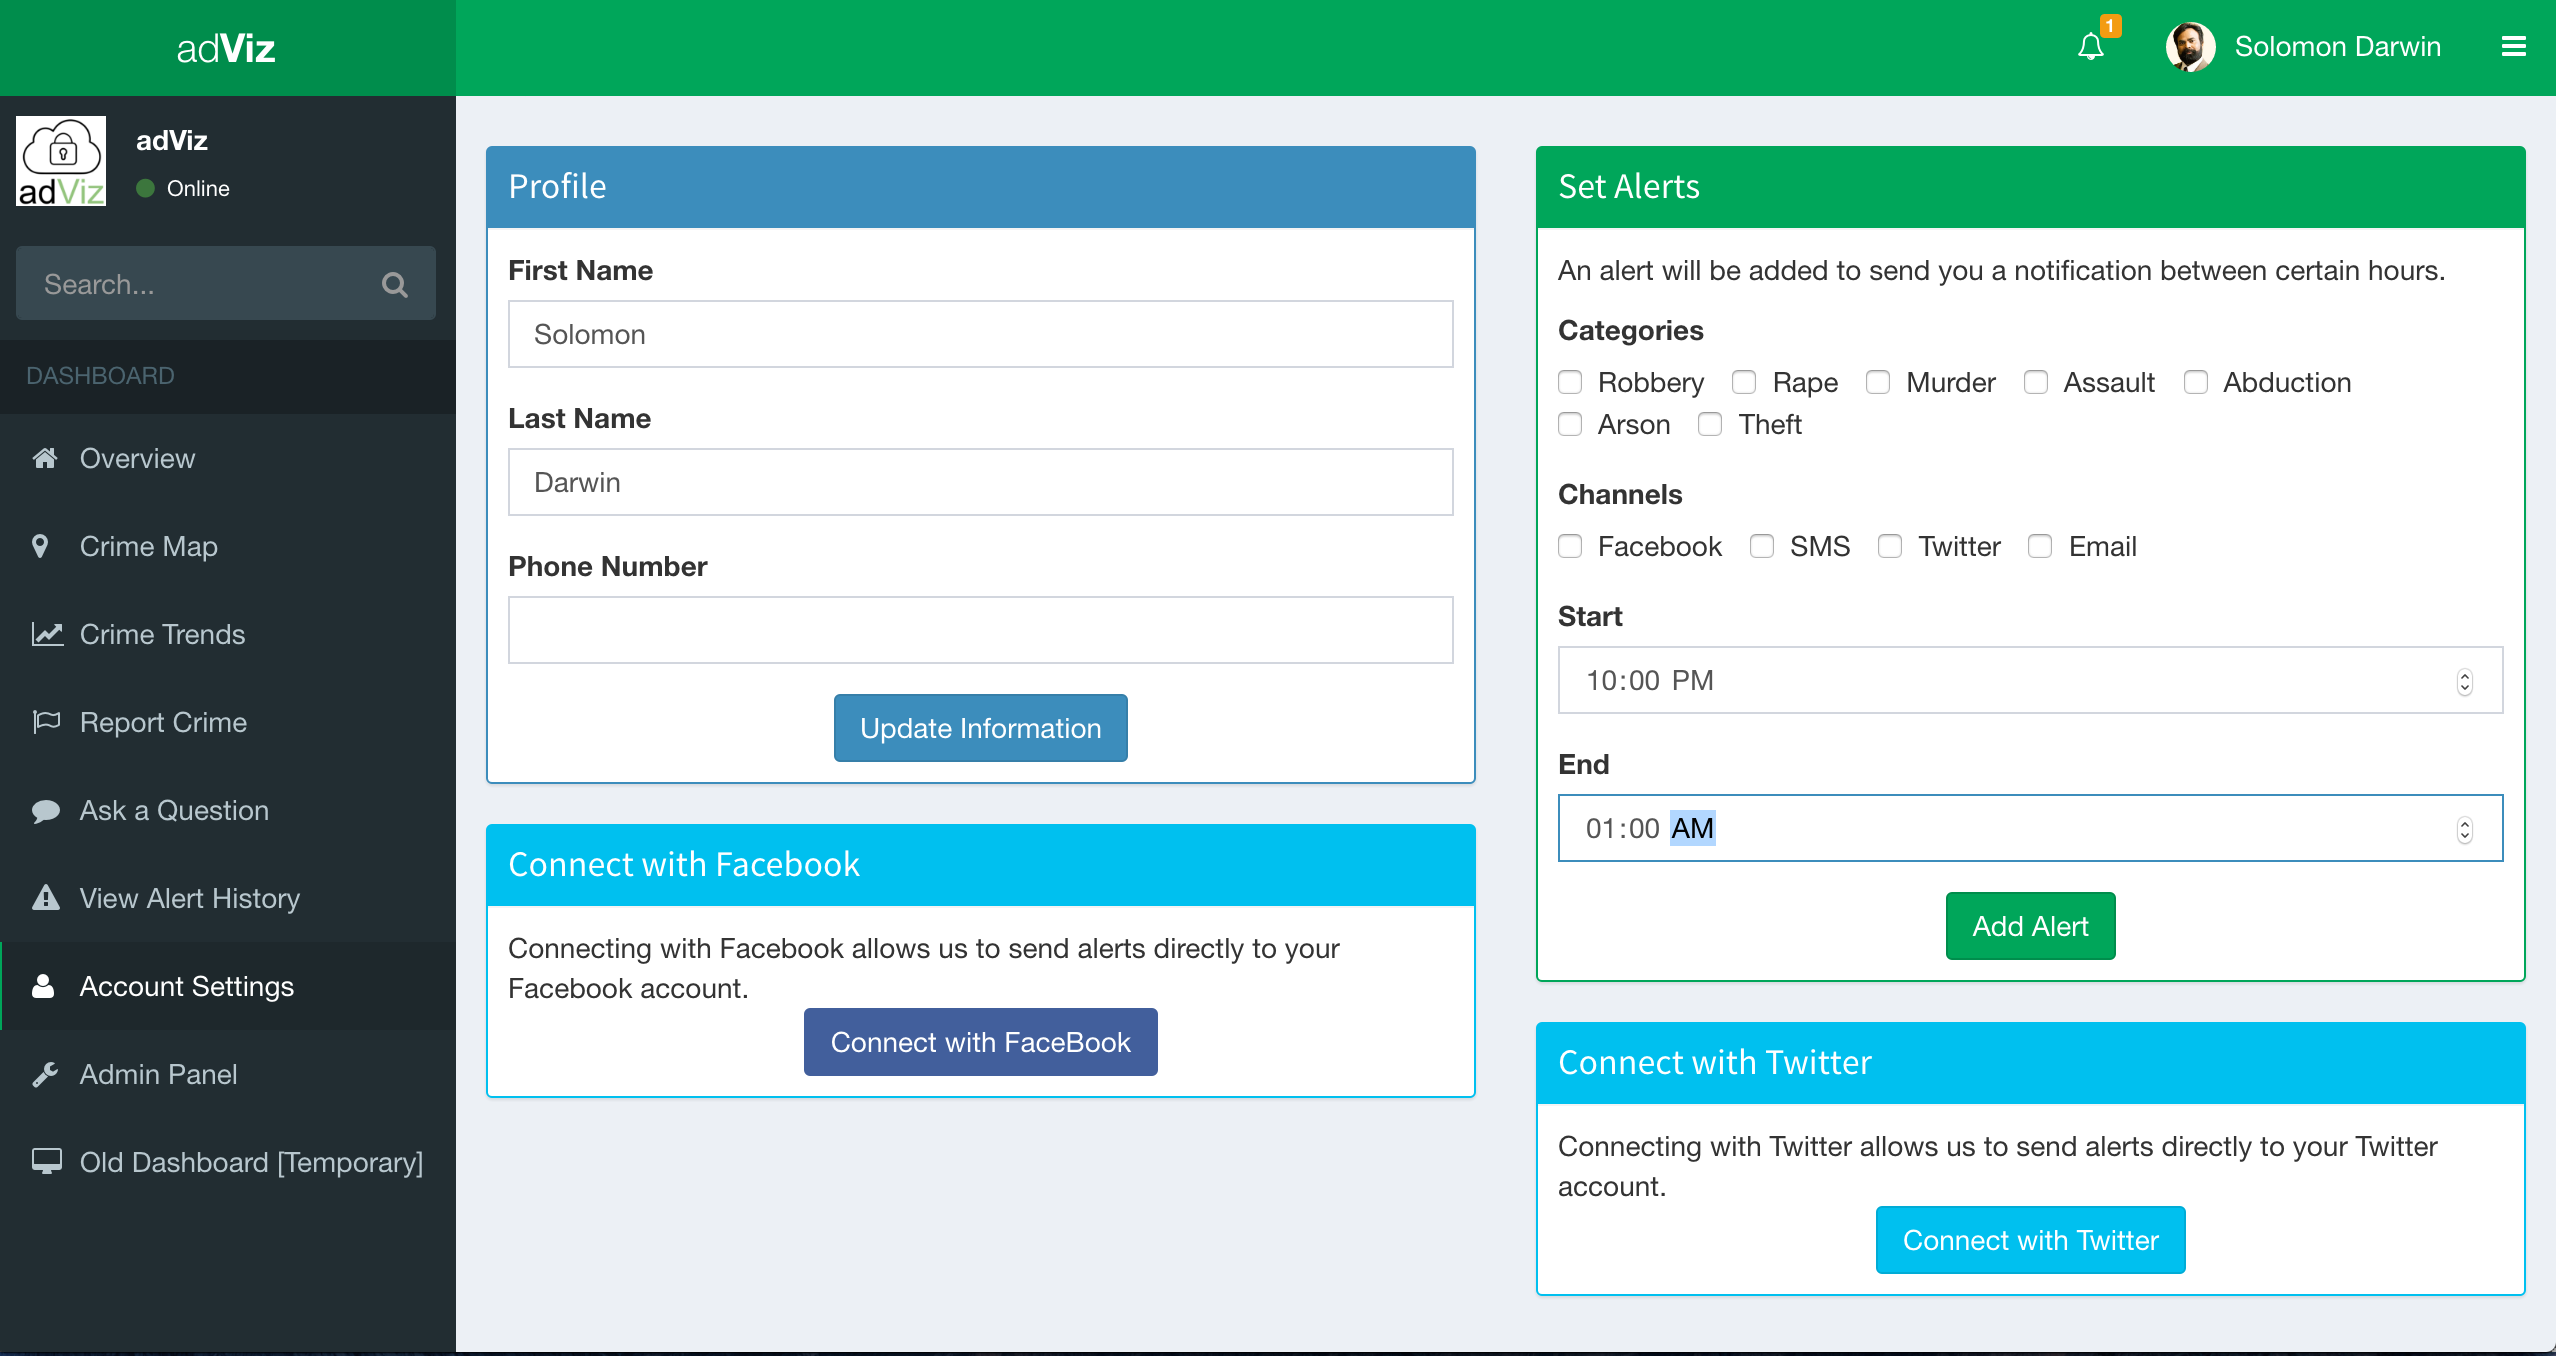Check the Assault checkbox
The height and width of the screenshot is (1356, 2556).
click(x=2035, y=382)
